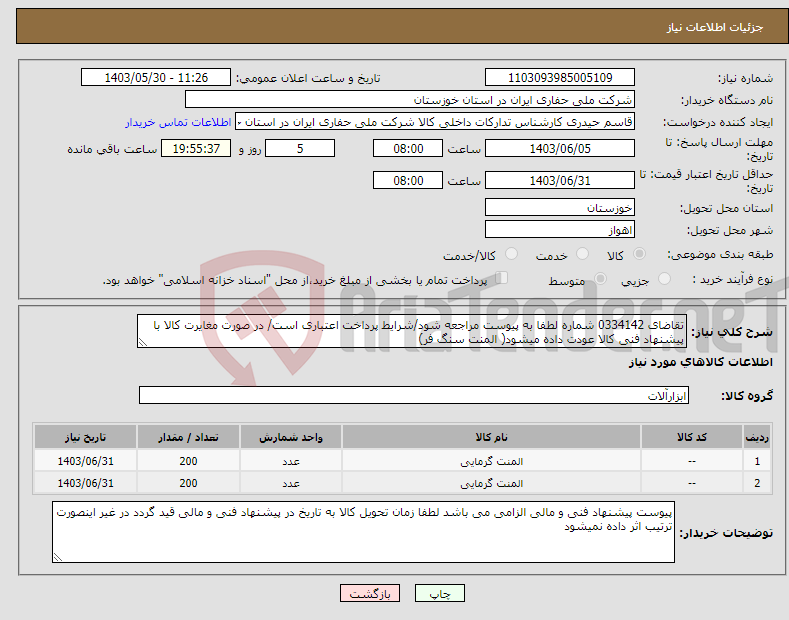Click the تاریخ نیاز column header
The height and width of the screenshot is (620, 789).
pos(86,437)
